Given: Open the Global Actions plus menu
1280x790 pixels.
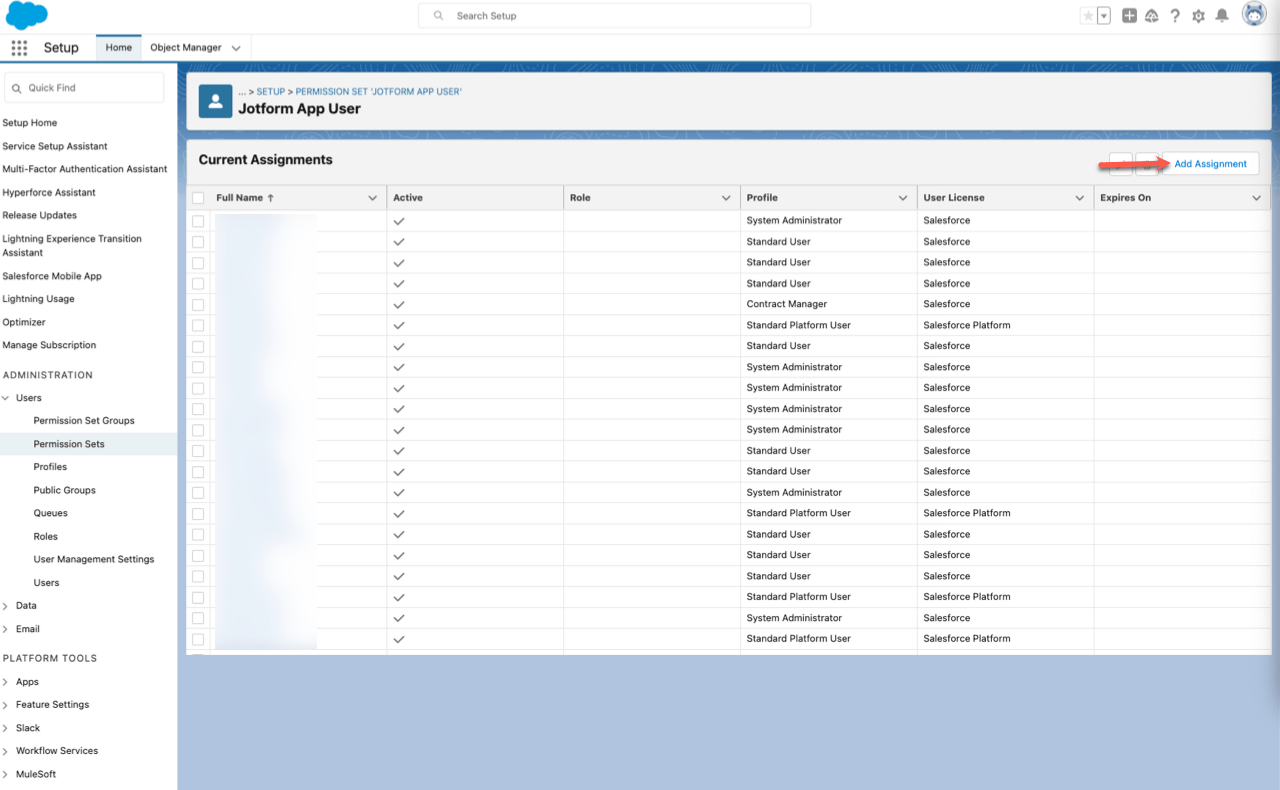Looking at the screenshot, I should coord(1129,16).
